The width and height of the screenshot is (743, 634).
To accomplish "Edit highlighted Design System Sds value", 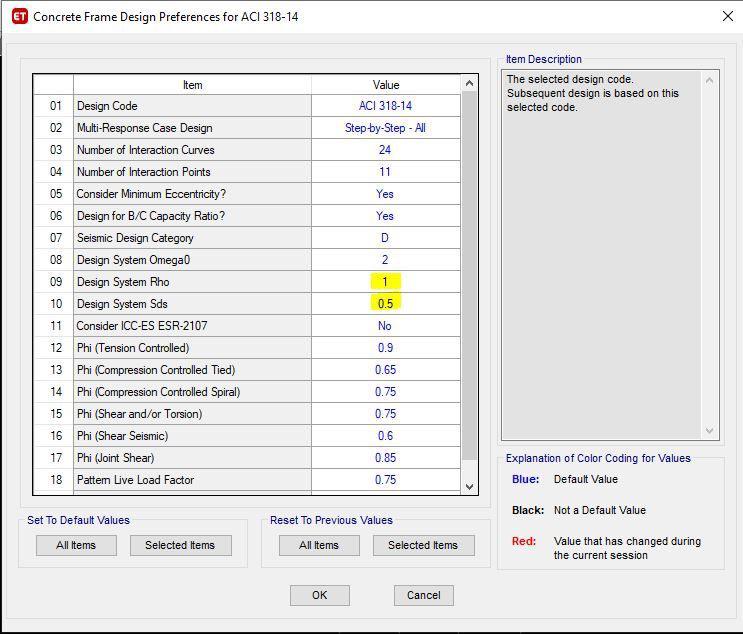I will [x=385, y=304].
